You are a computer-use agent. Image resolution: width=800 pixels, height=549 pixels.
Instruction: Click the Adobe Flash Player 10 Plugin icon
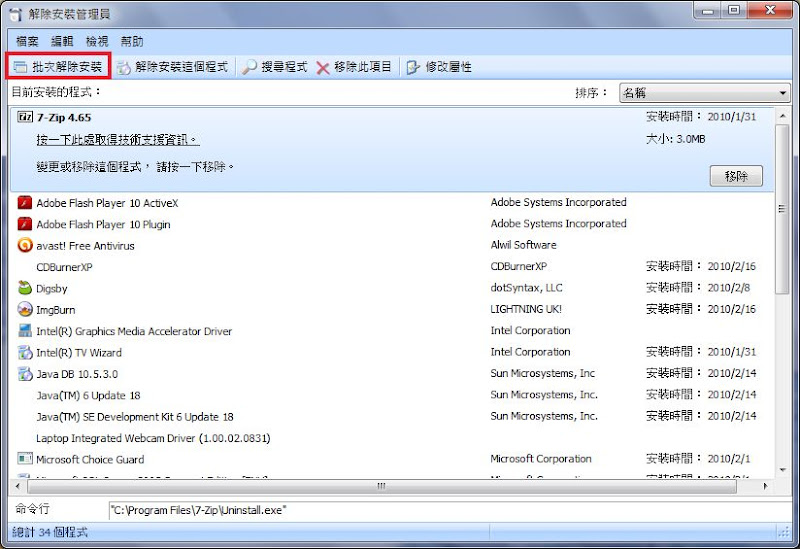coord(24,224)
